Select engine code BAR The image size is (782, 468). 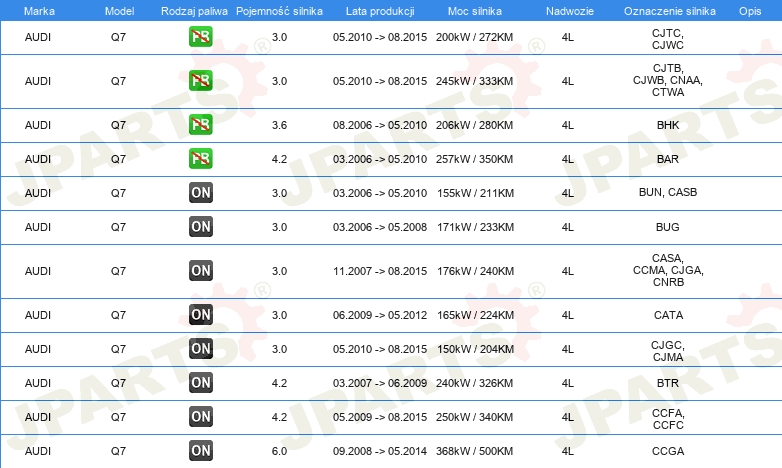668,159
